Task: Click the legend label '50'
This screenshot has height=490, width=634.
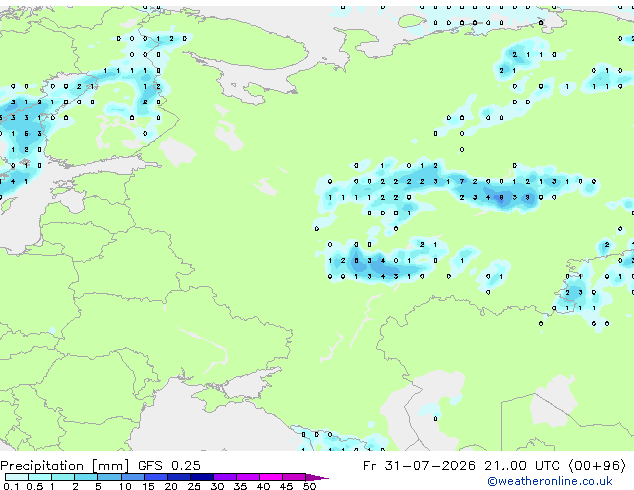Action: click(309, 486)
